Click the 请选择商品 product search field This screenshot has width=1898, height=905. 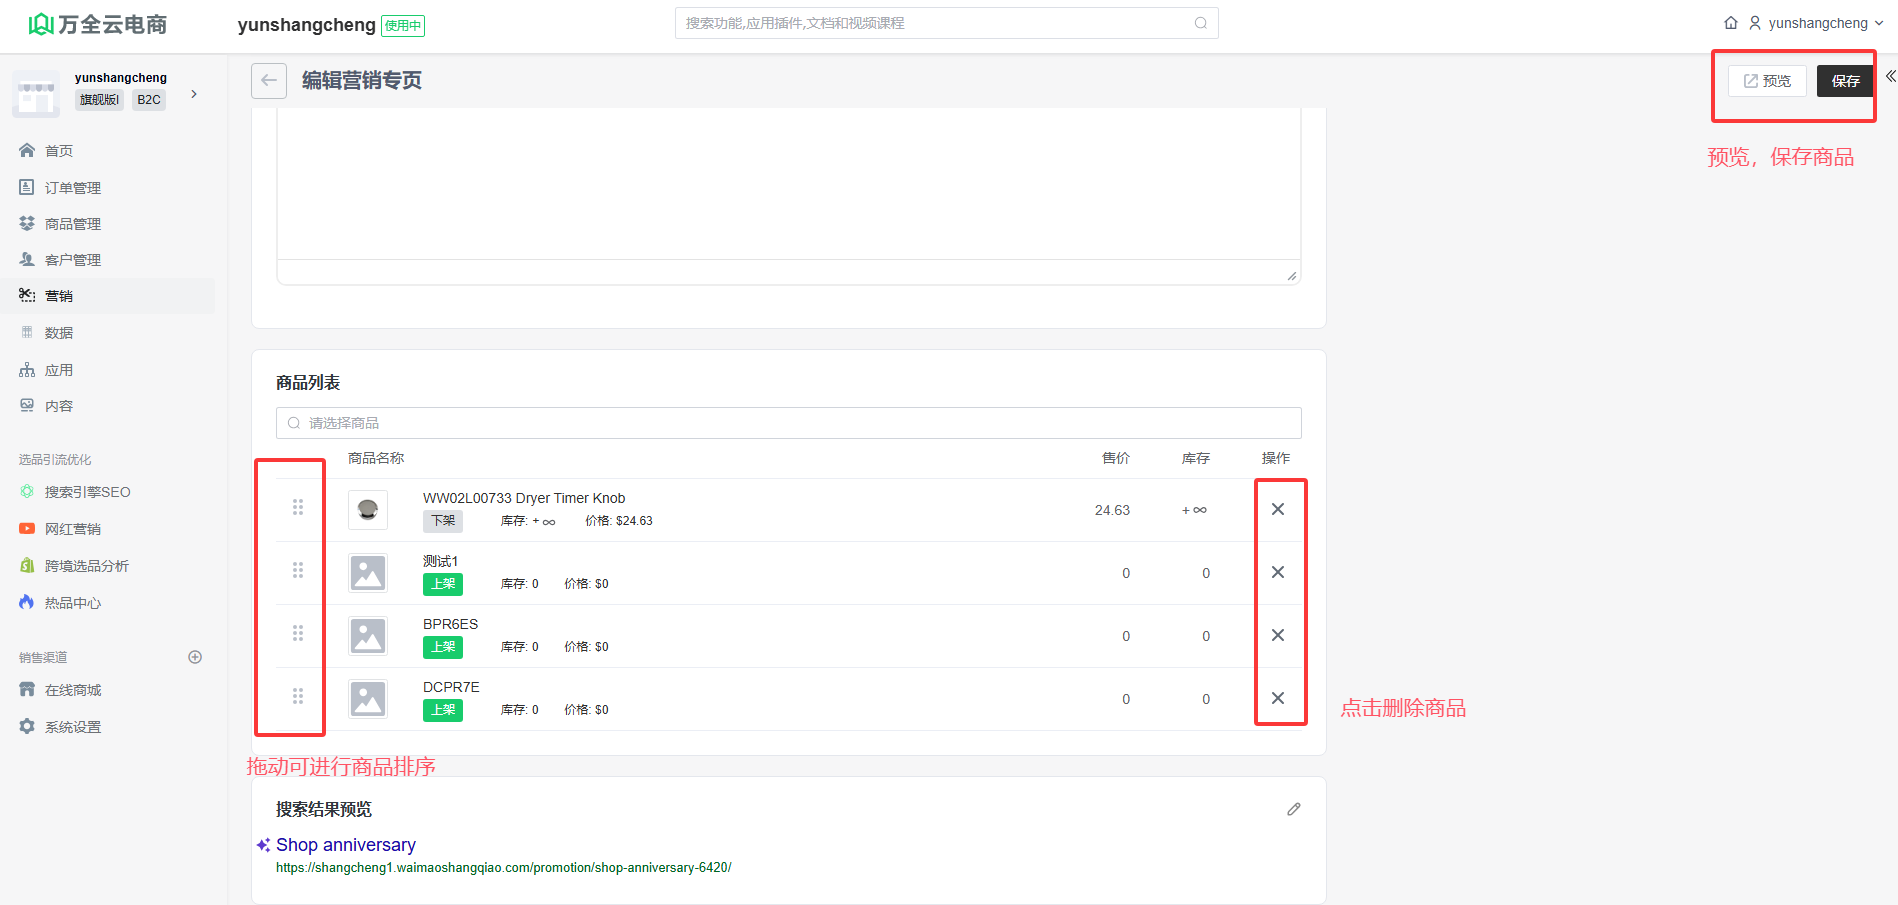[x=788, y=423]
